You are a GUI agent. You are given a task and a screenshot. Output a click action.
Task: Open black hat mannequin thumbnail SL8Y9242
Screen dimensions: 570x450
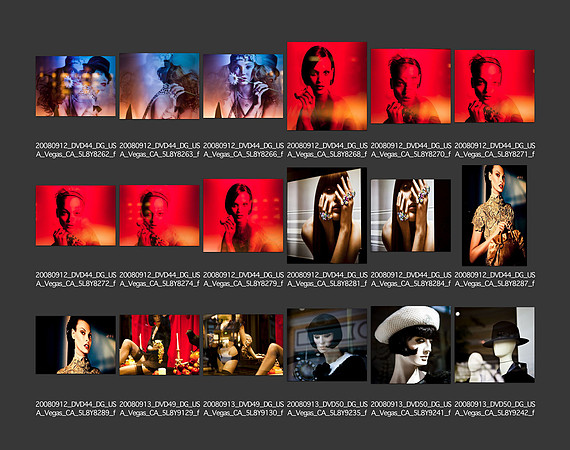(494, 345)
